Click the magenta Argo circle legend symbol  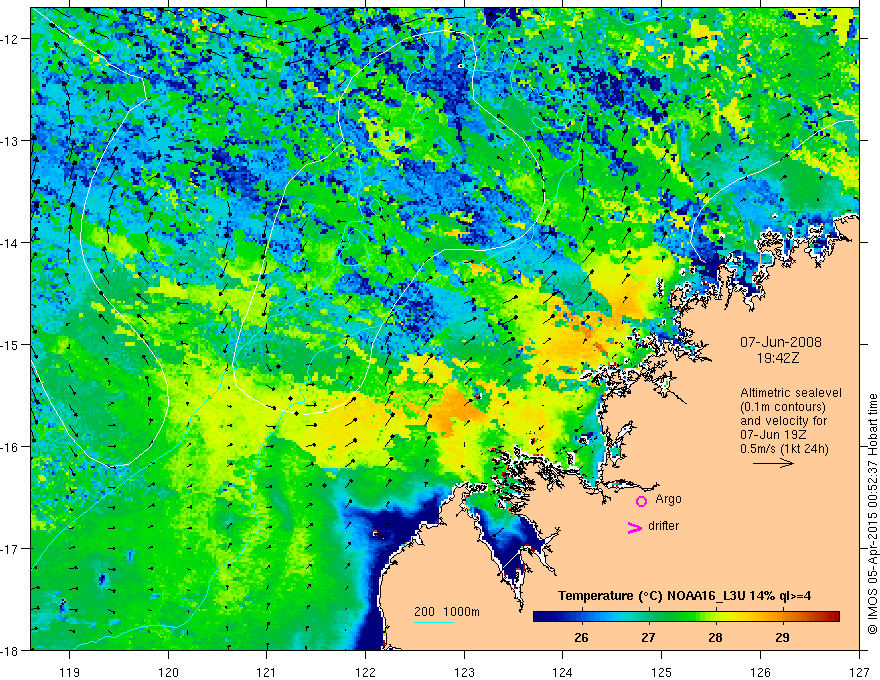coord(641,501)
